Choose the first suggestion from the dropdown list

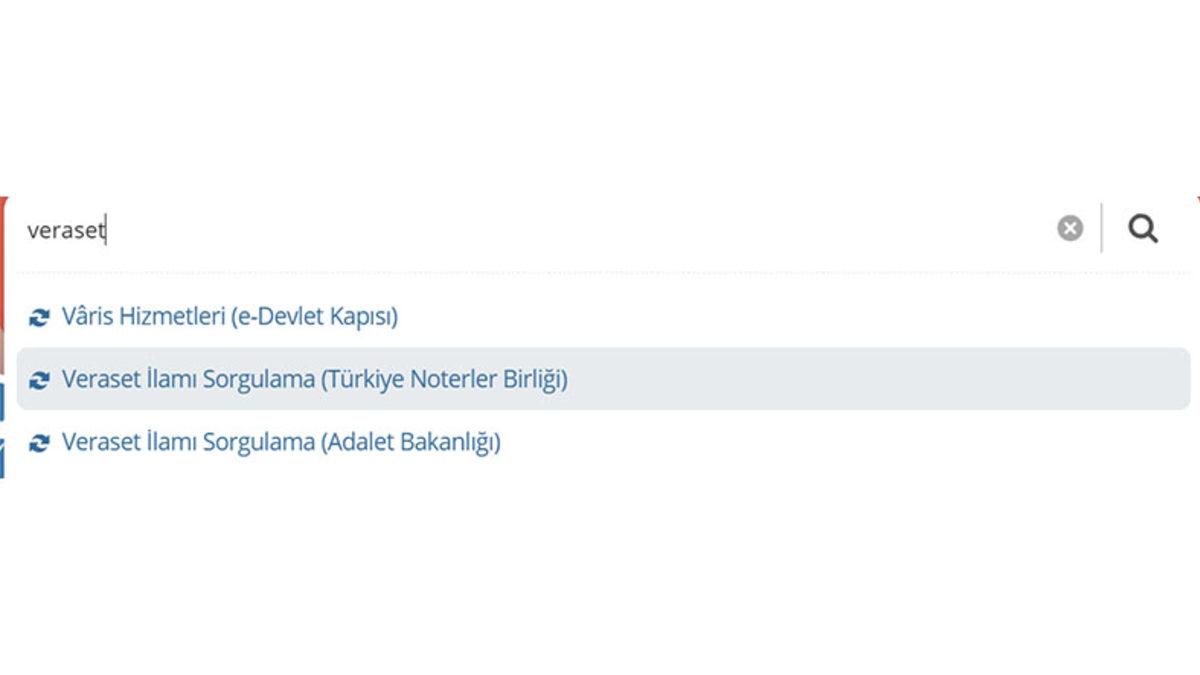[x=230, y=315]
